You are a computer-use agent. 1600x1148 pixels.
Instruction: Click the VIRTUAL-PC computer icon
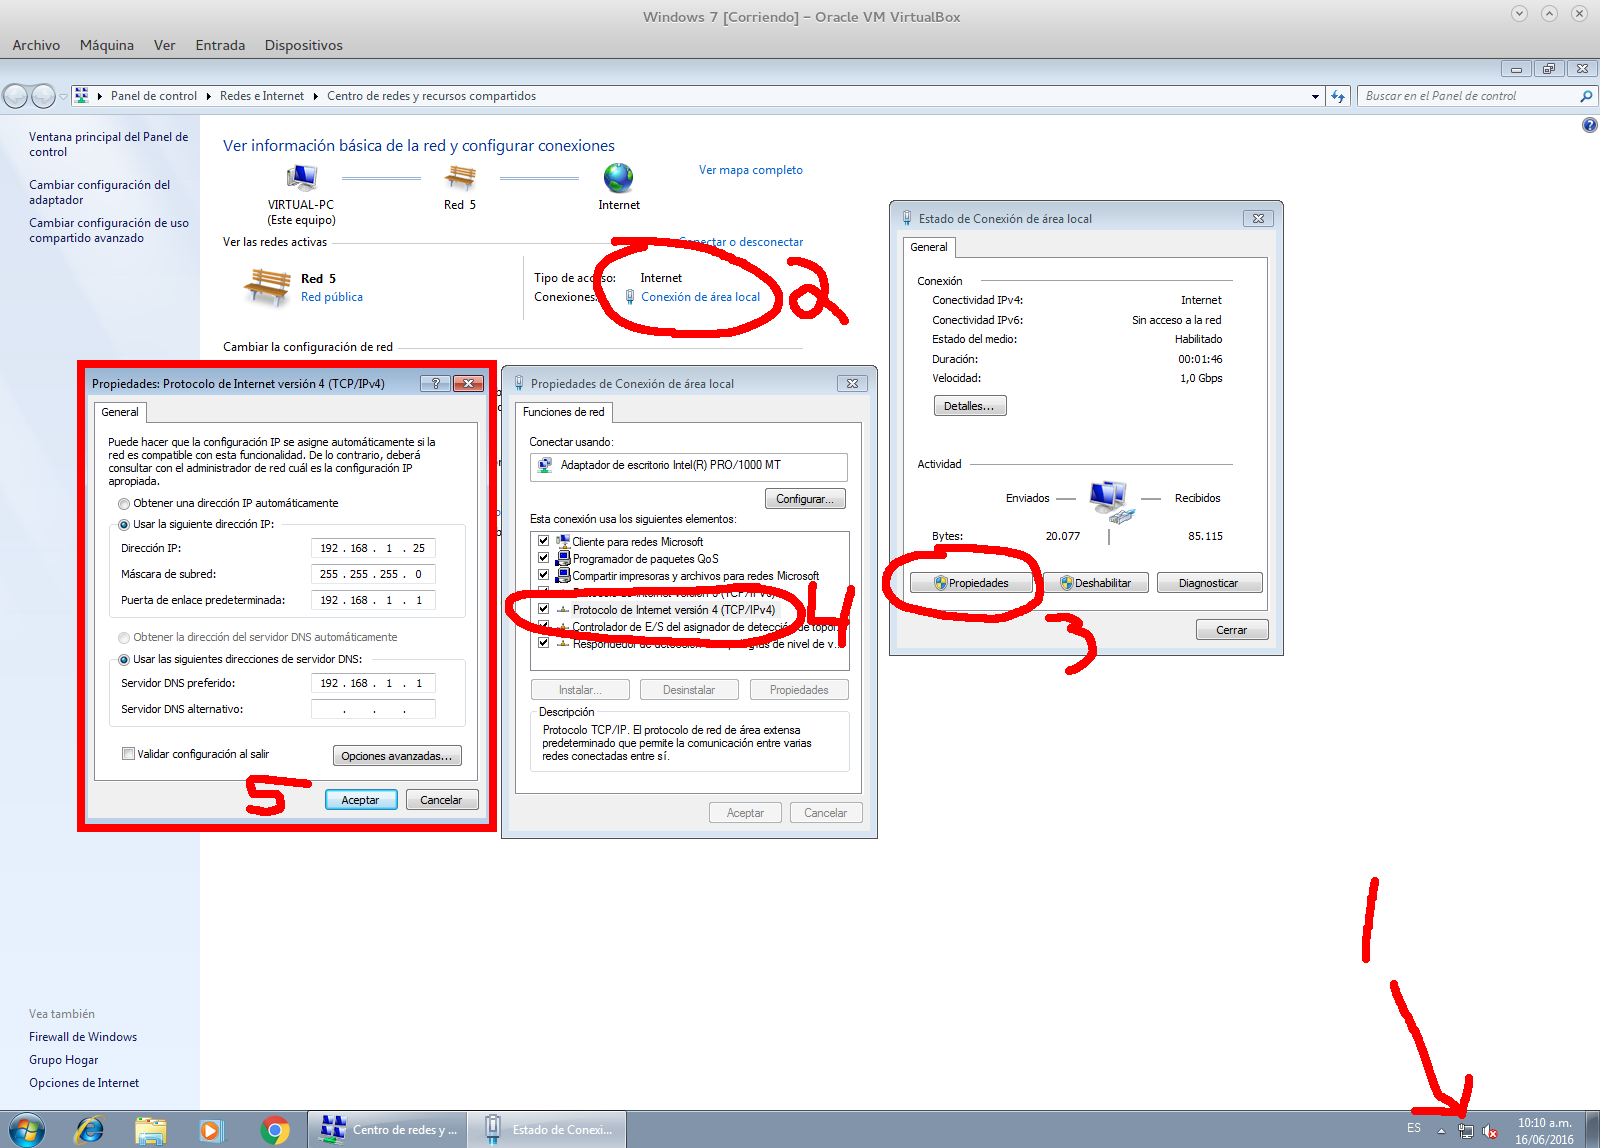[301, 178]
